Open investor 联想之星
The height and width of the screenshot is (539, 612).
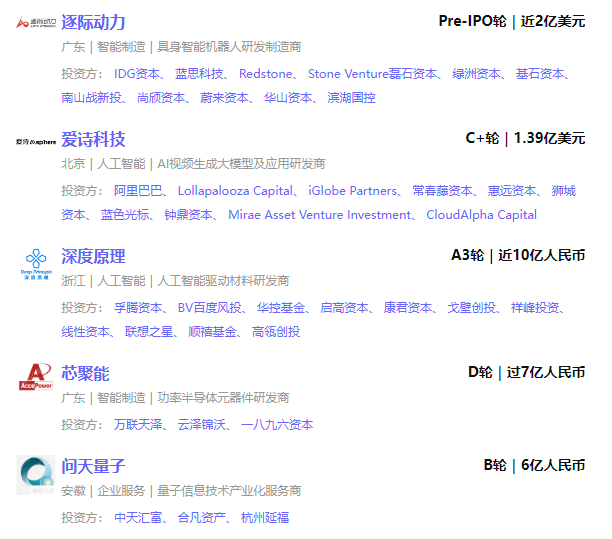pyautogui.click(x=149, y=332)
